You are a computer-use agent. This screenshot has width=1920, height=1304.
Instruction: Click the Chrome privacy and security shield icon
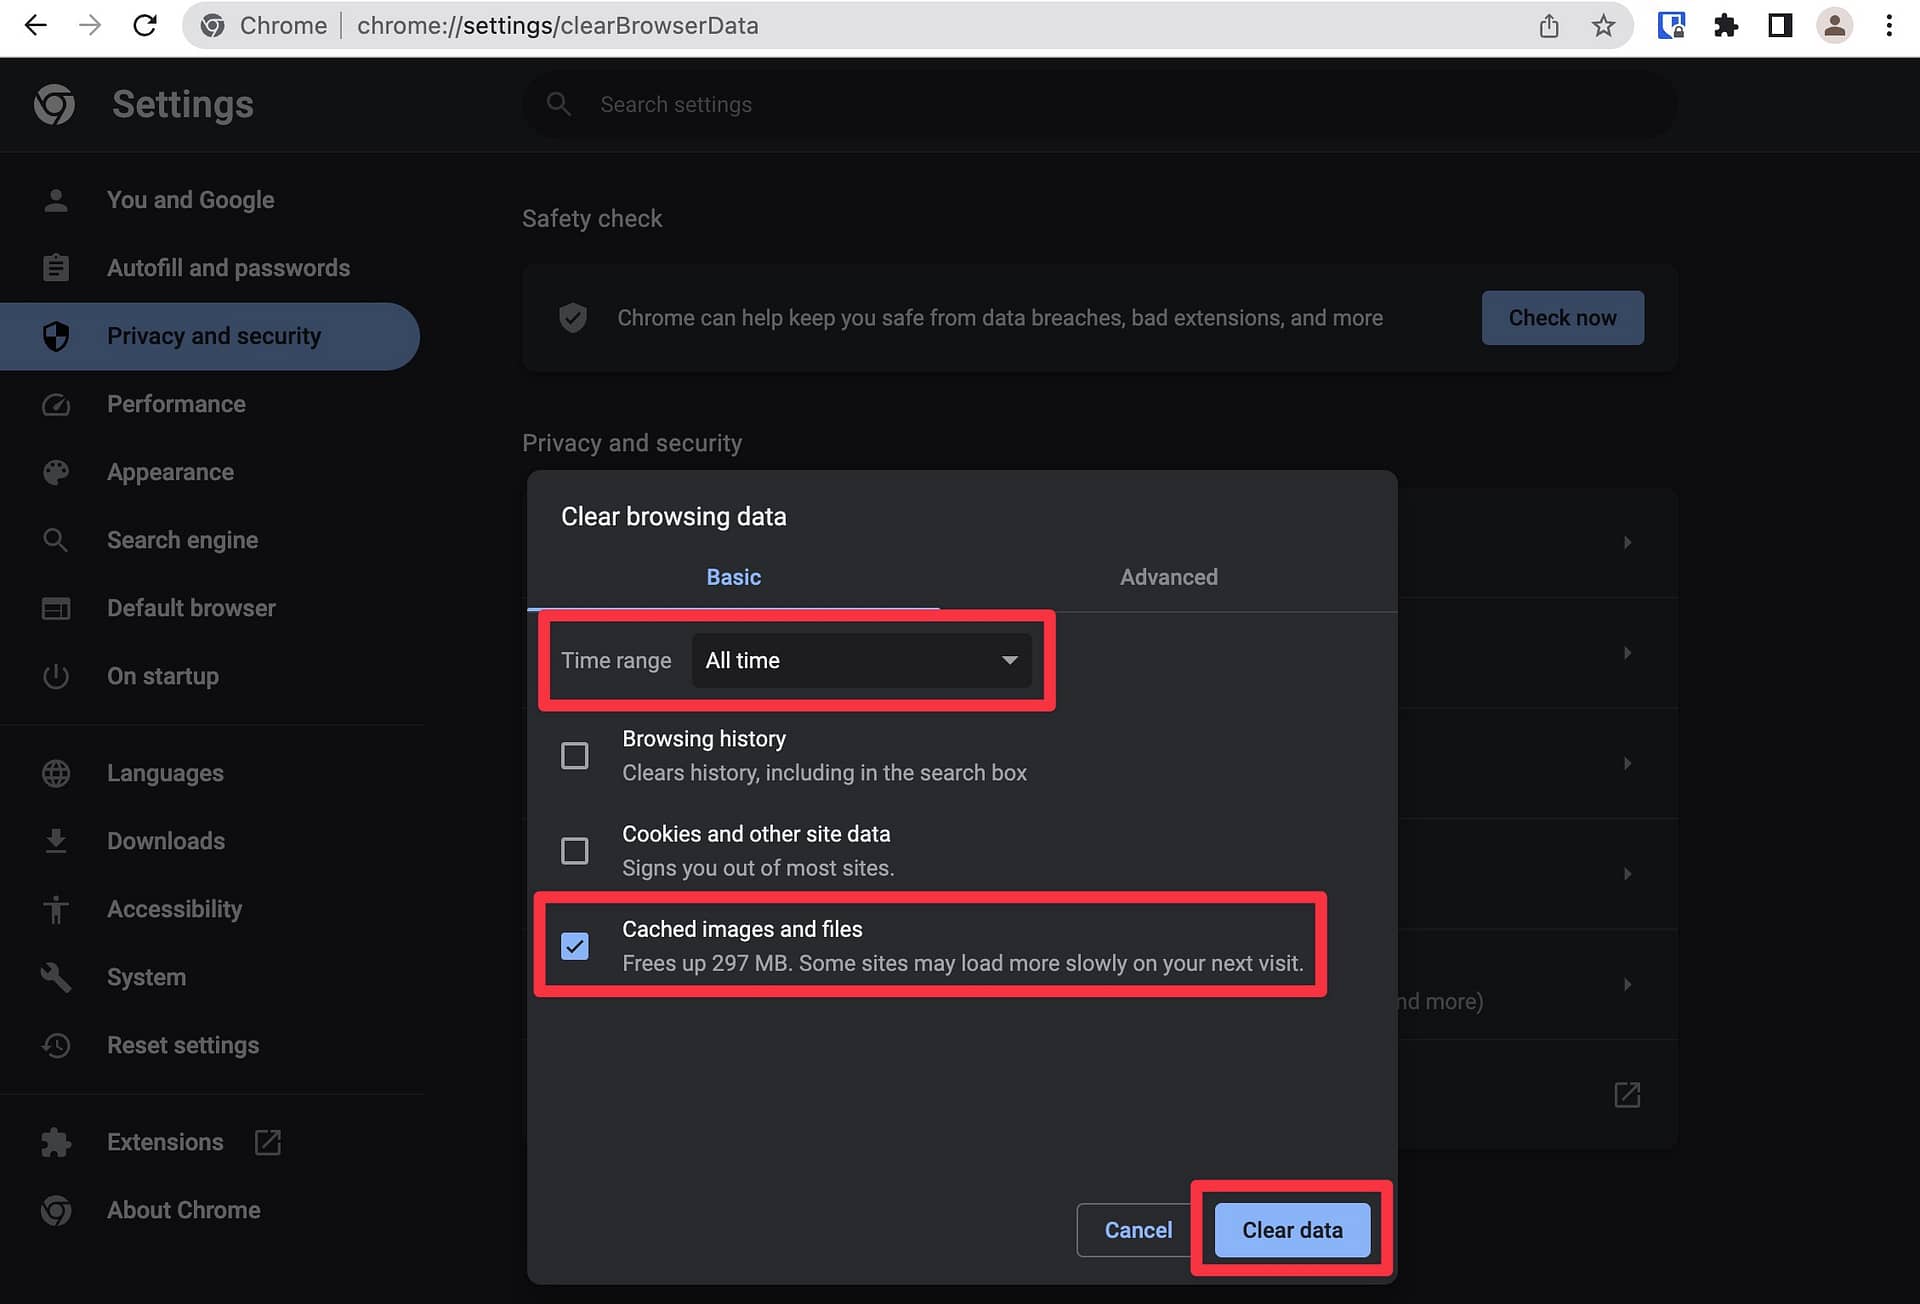coord(55,336)
